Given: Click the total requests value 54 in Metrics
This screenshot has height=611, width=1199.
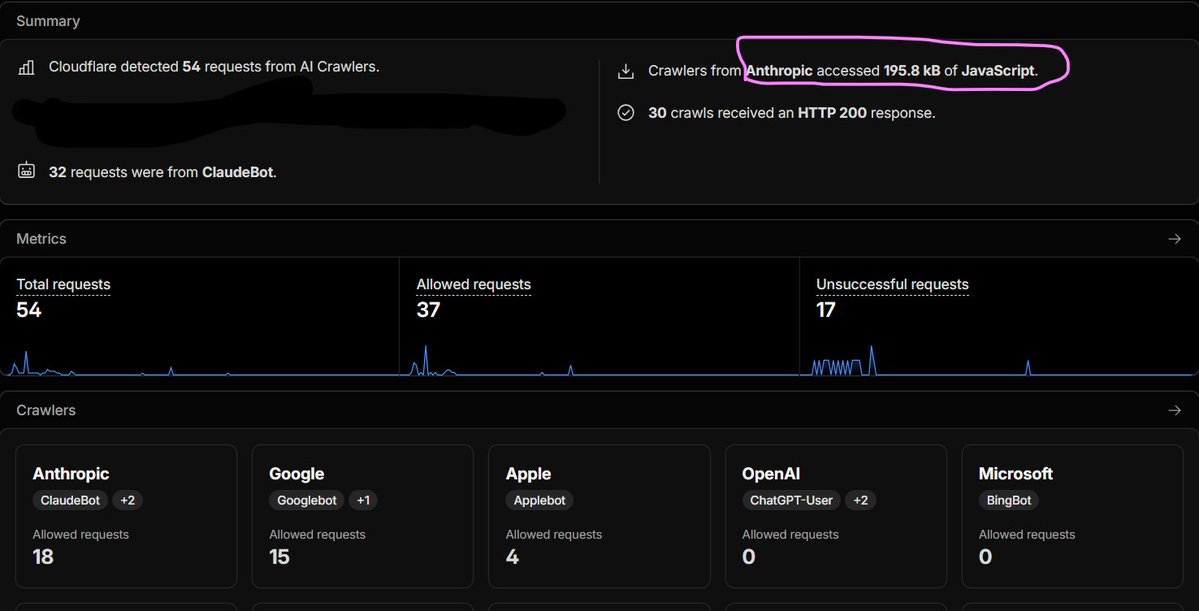Looking at the screenshot, I should pos(29,310).
